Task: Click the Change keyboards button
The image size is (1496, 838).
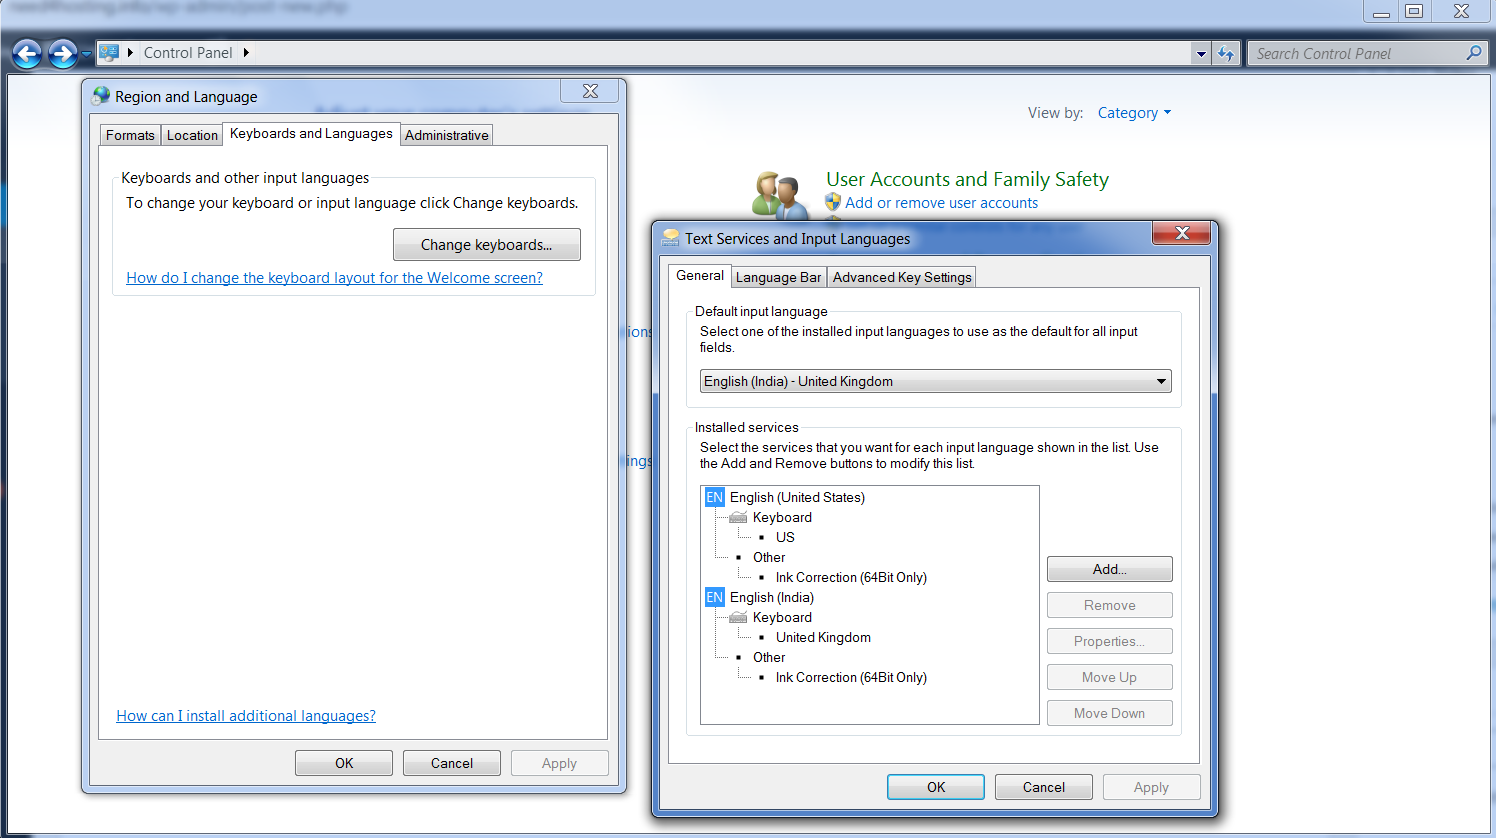Action: click(x=486, y=245)
